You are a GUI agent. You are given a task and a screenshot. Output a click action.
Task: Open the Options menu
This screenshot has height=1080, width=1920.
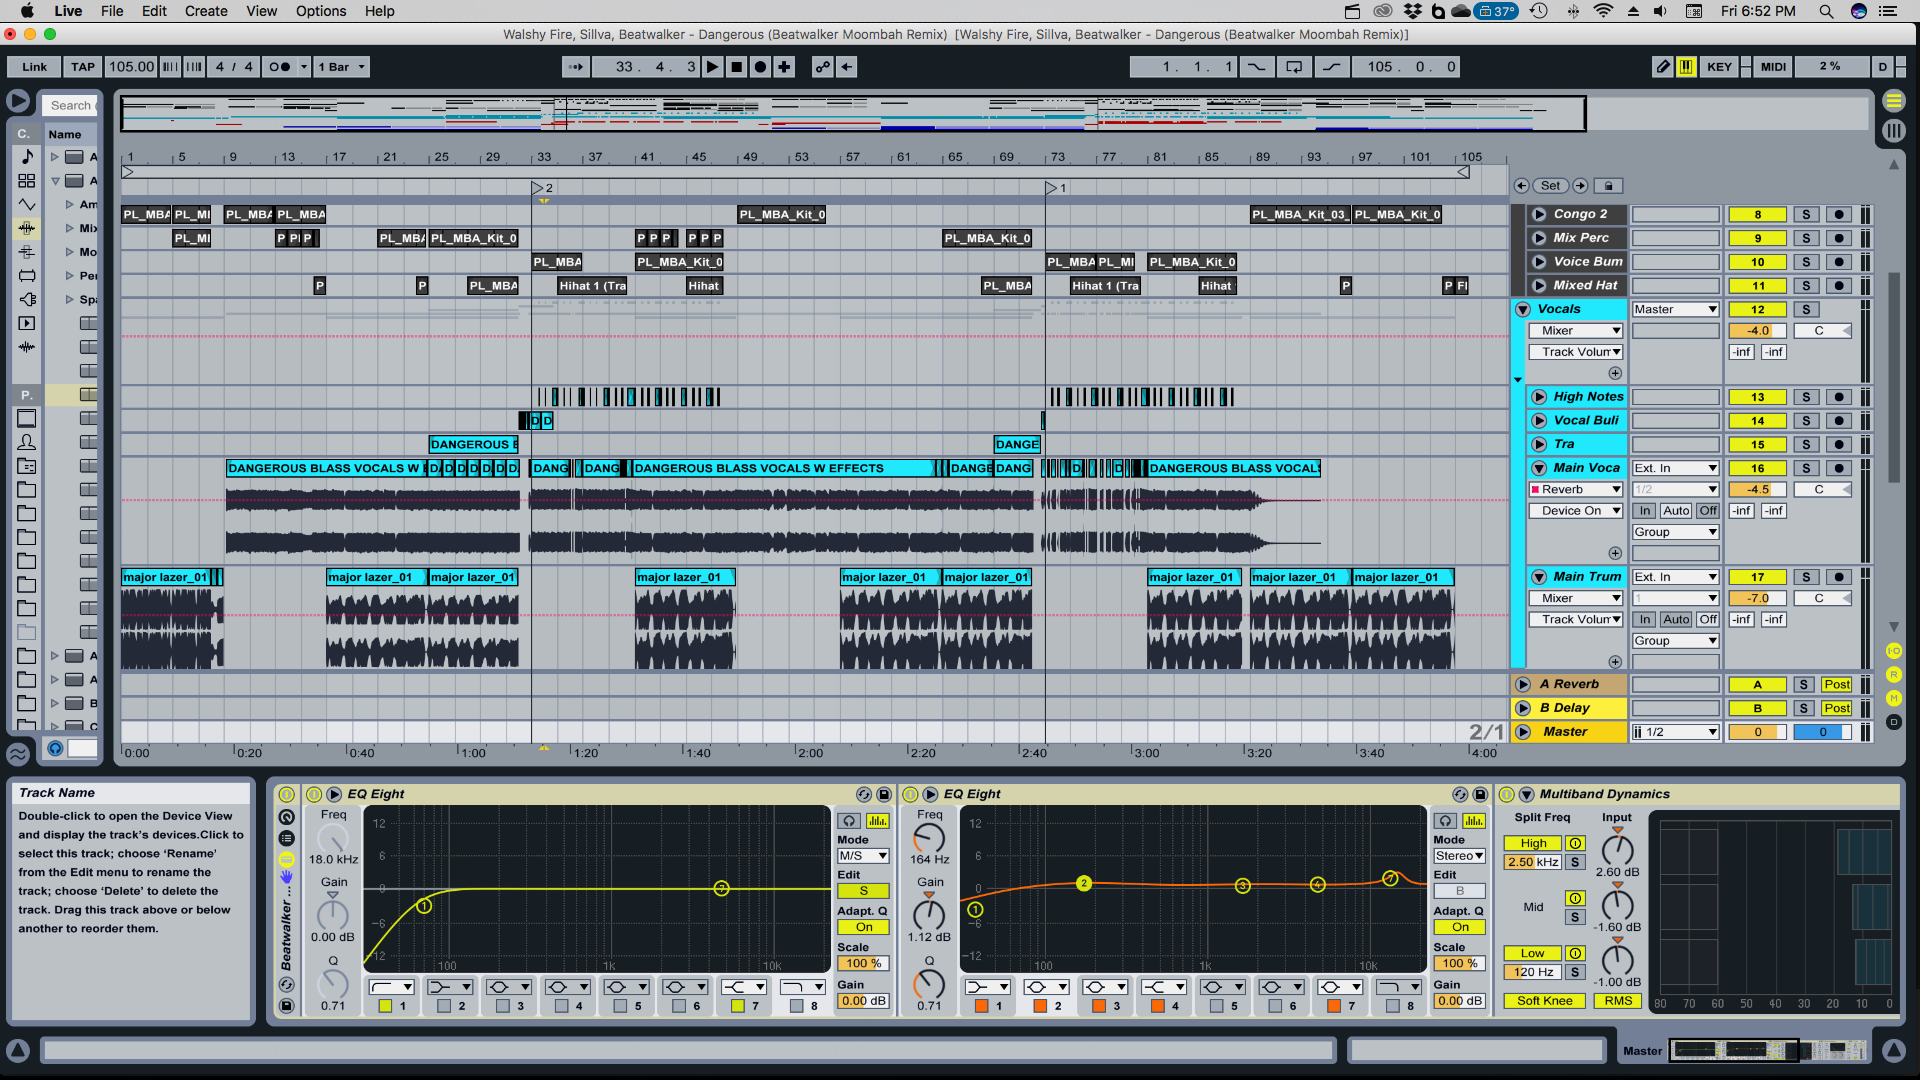pyautogui.click(x=320, y=11)
